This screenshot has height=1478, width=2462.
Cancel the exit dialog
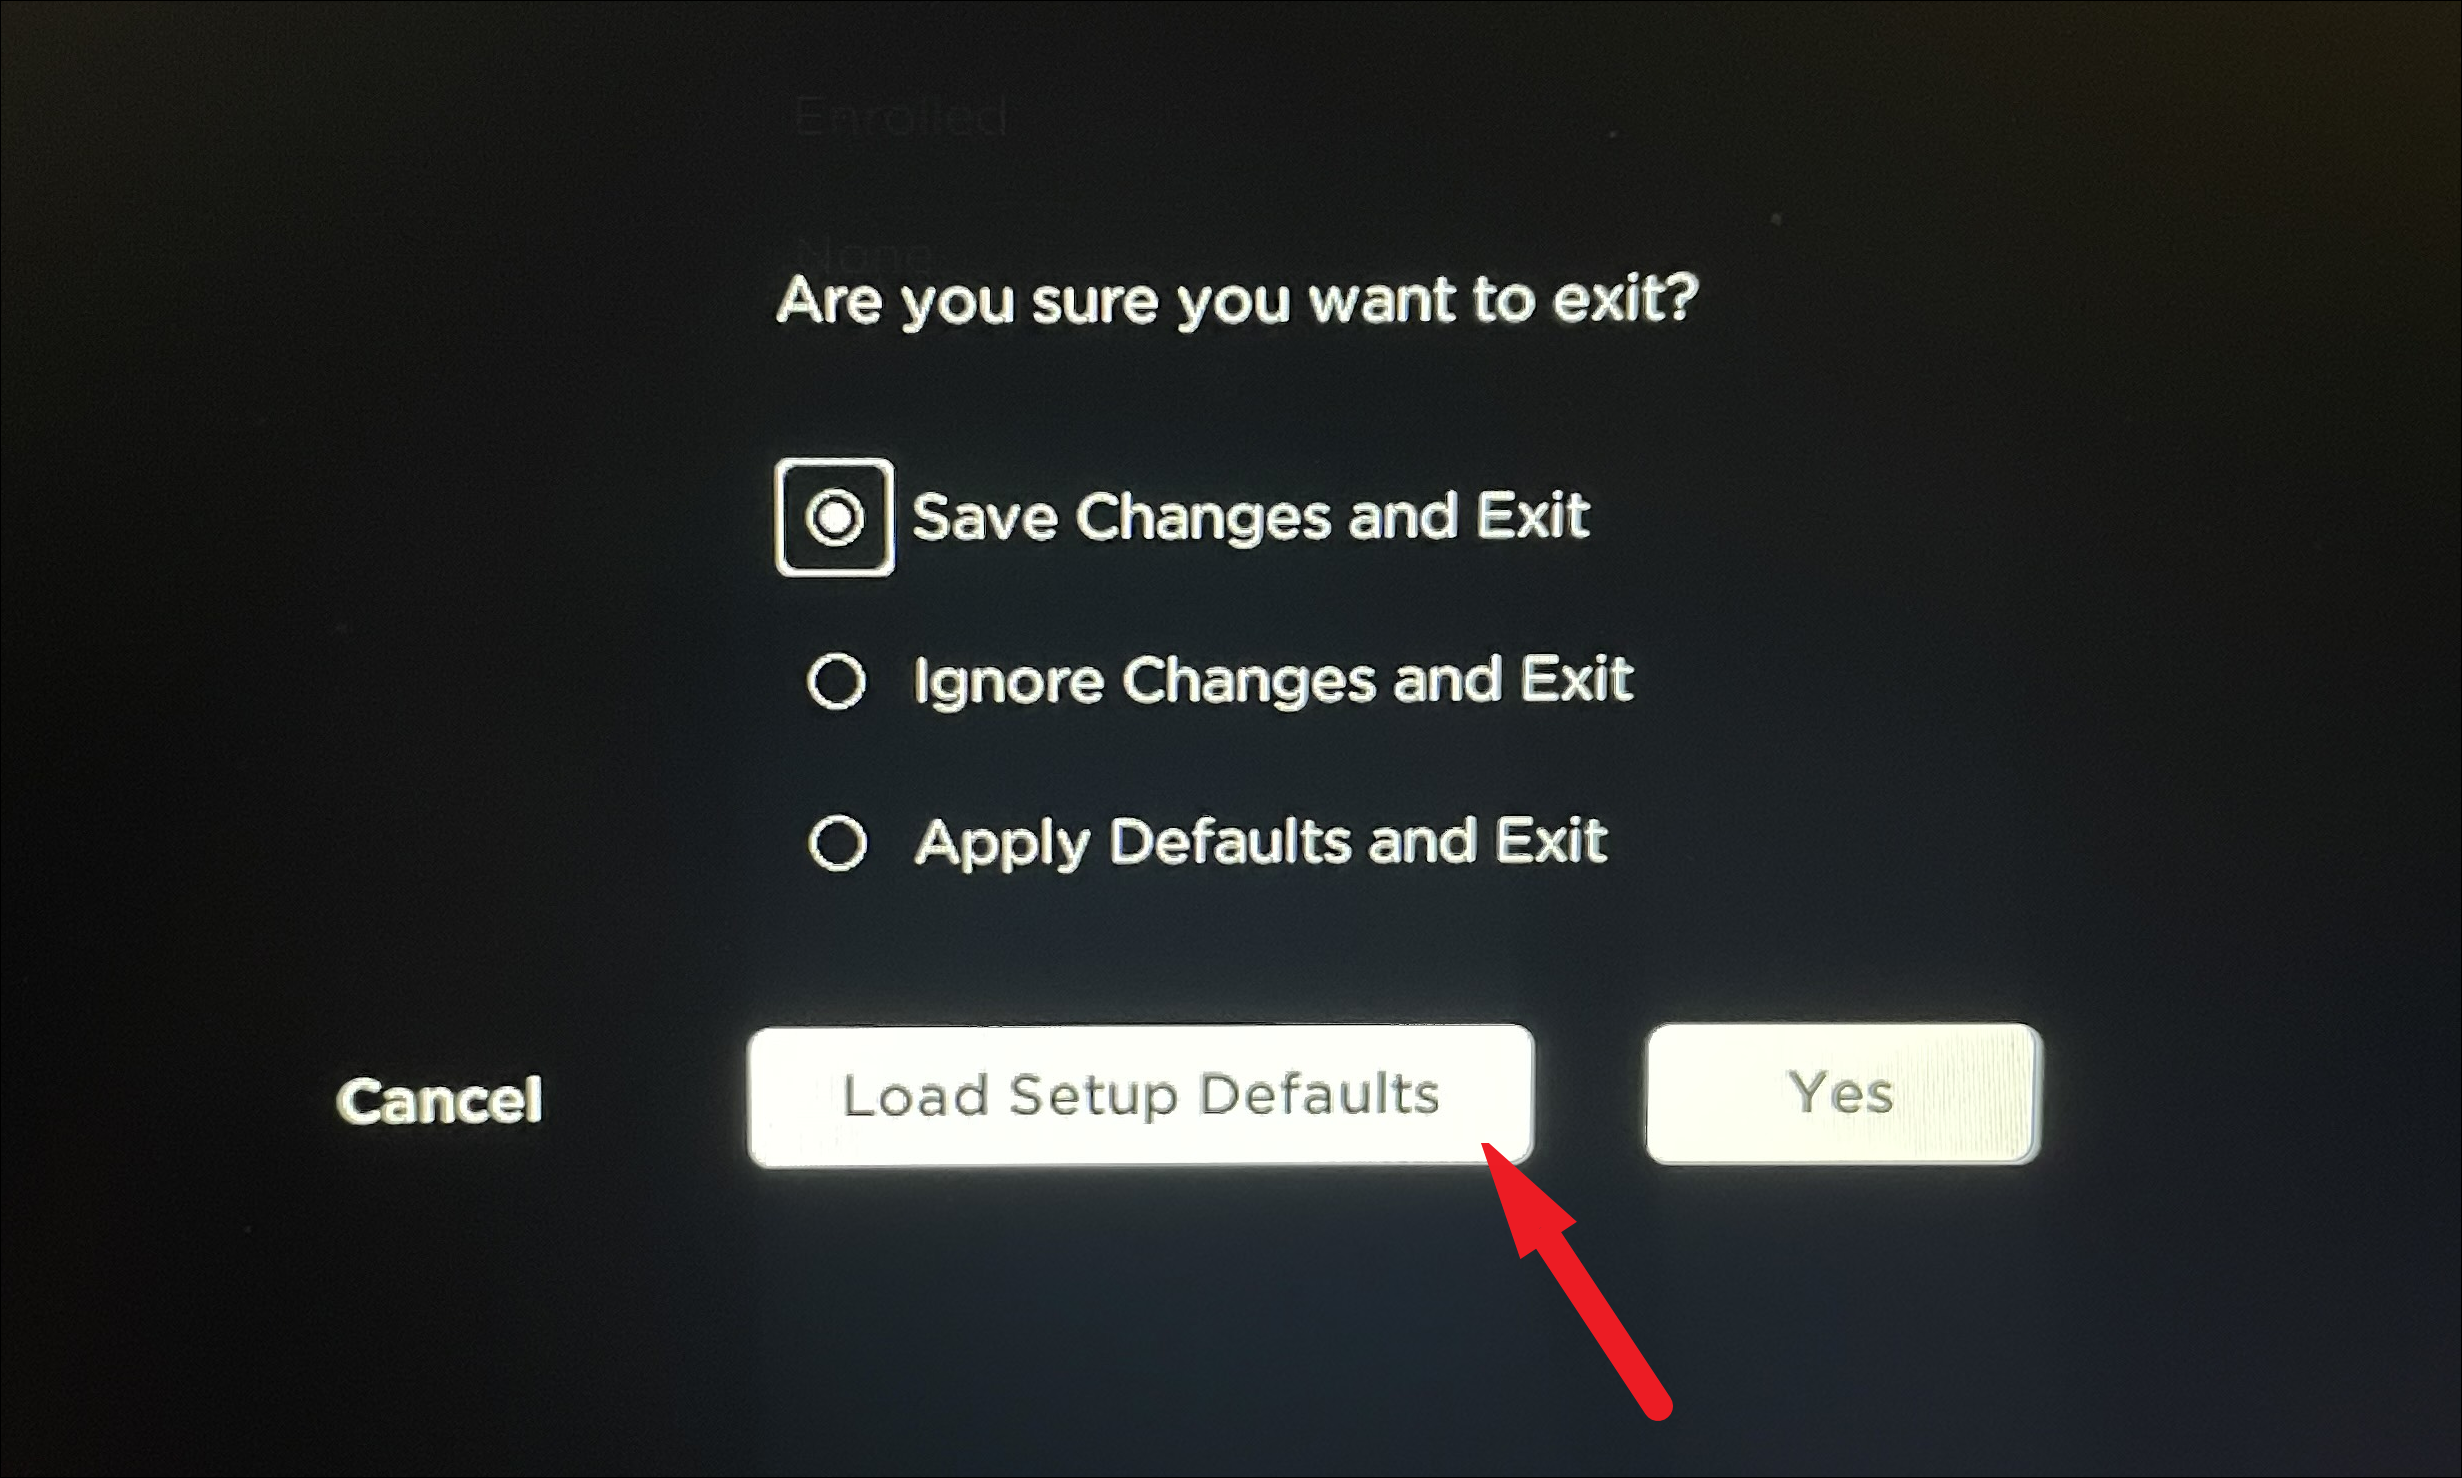click(439, 1101)
